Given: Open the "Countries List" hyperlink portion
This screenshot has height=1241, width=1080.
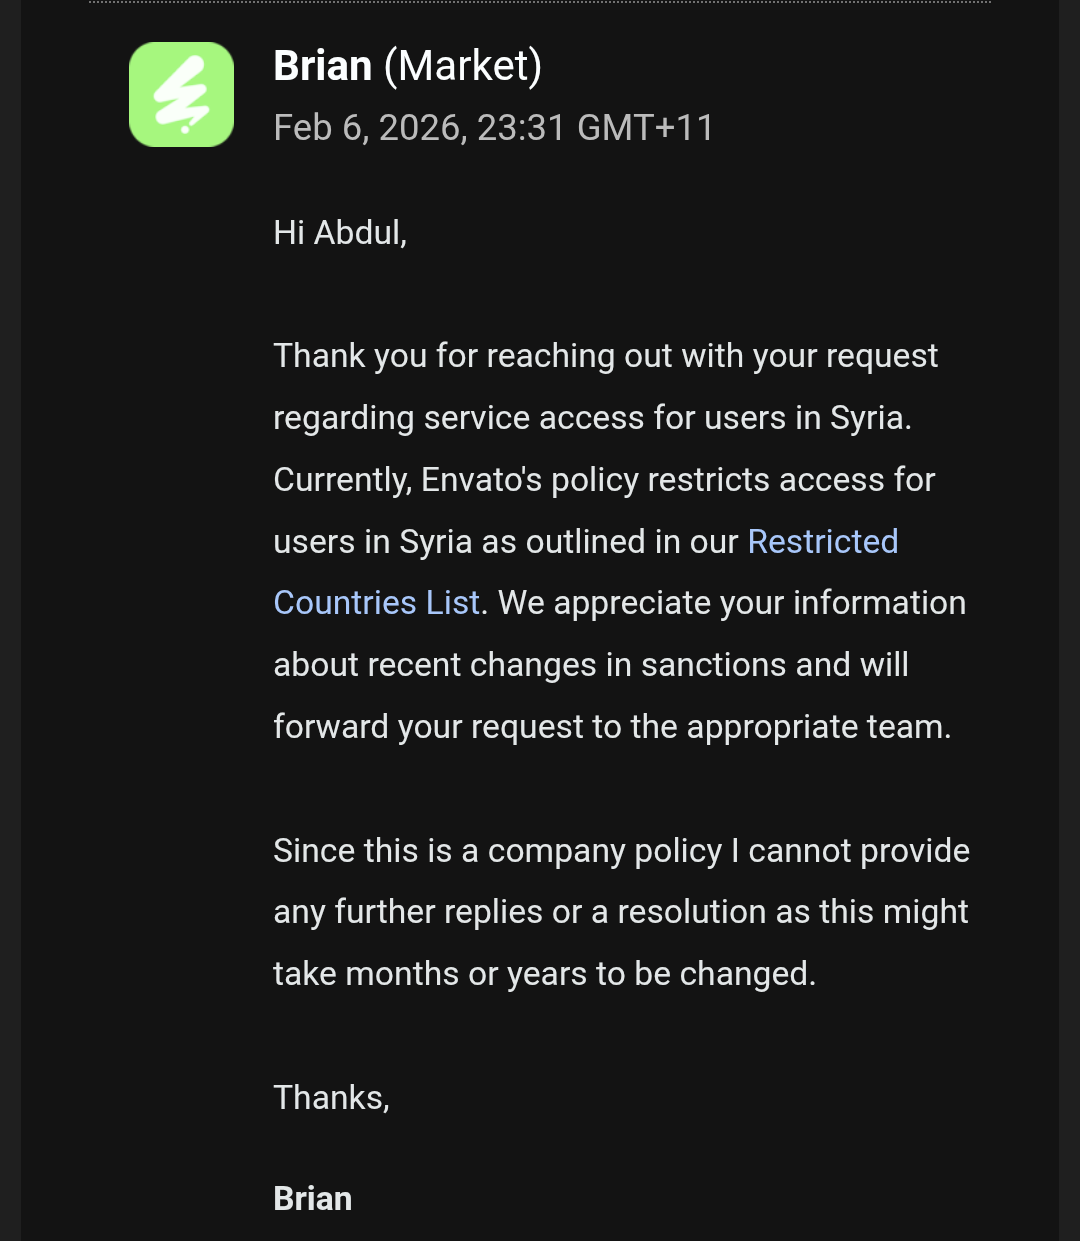Looking at the screenshot, I should (x=377, y=603).
